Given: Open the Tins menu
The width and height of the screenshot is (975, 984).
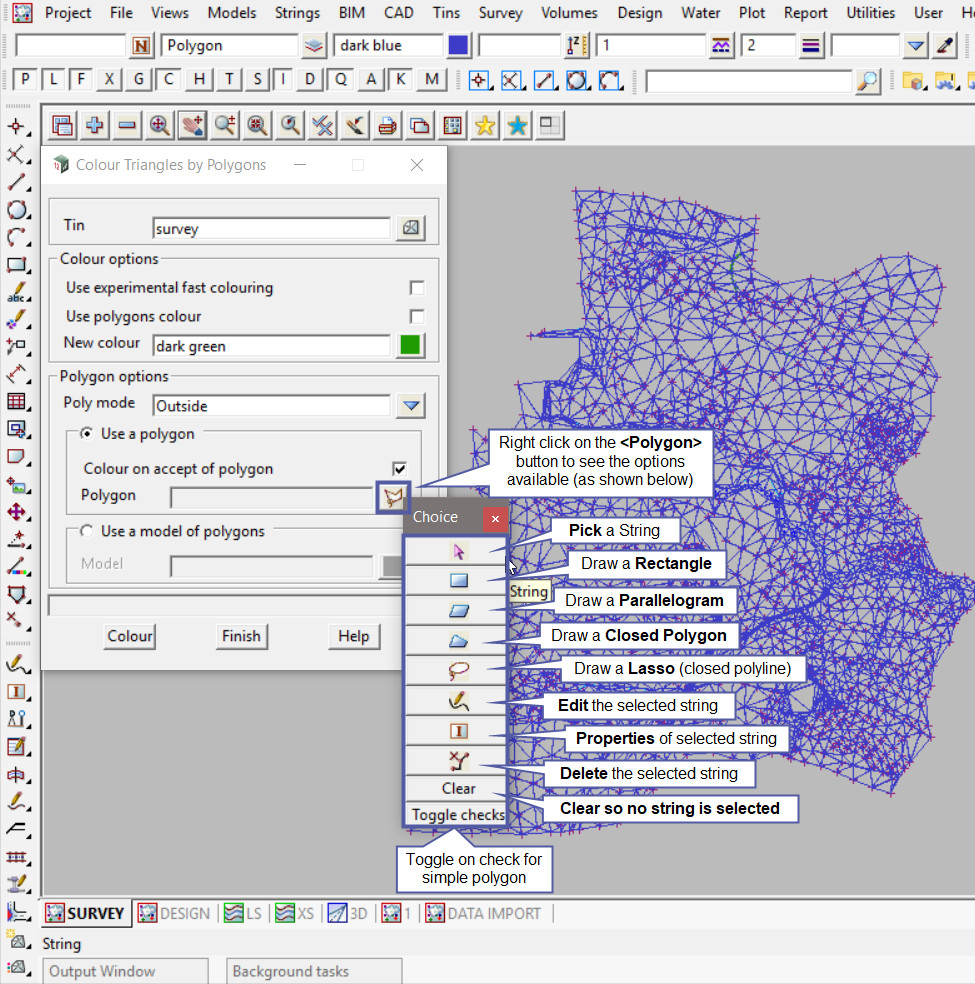Looking at the screenshot, I should 446,13.
